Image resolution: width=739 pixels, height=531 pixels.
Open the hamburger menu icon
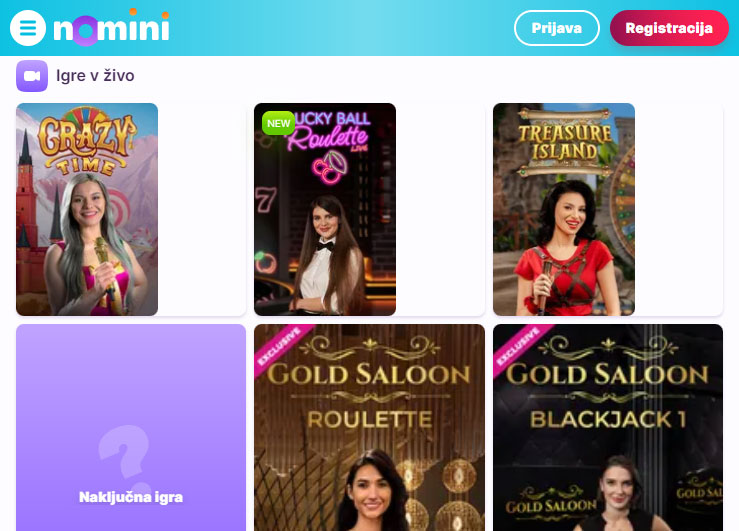pos(28,28)
